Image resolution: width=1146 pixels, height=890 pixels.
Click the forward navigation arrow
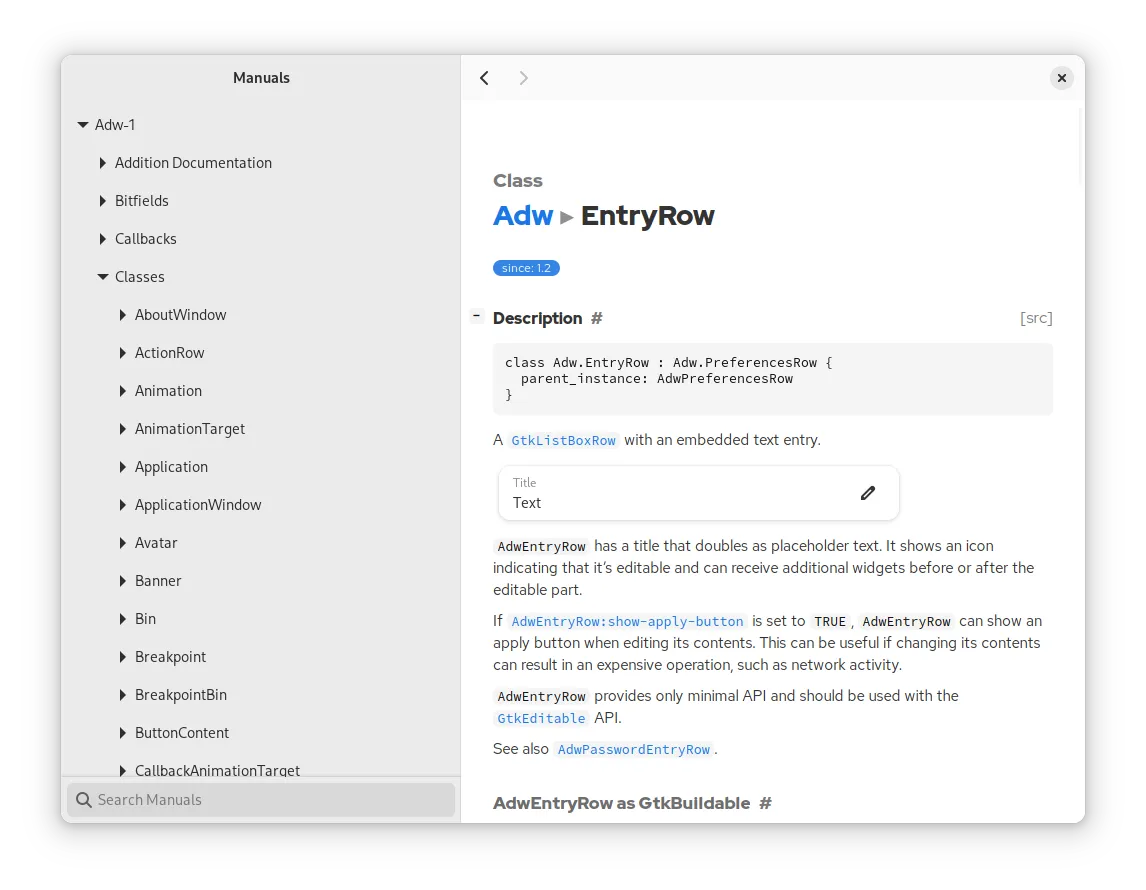tap(523, 78)
